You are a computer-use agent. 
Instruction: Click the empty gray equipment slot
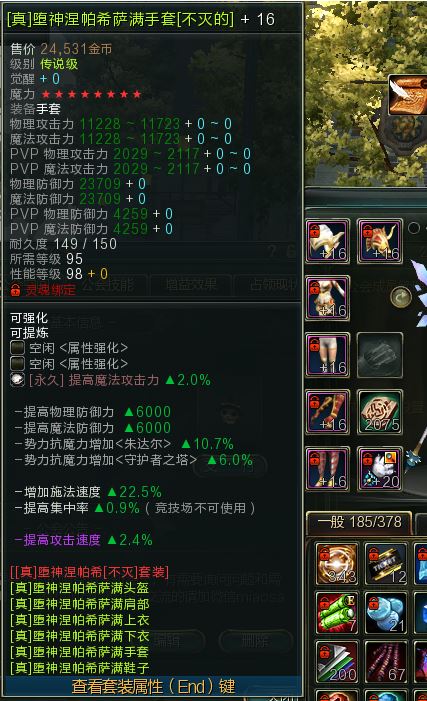380,355
